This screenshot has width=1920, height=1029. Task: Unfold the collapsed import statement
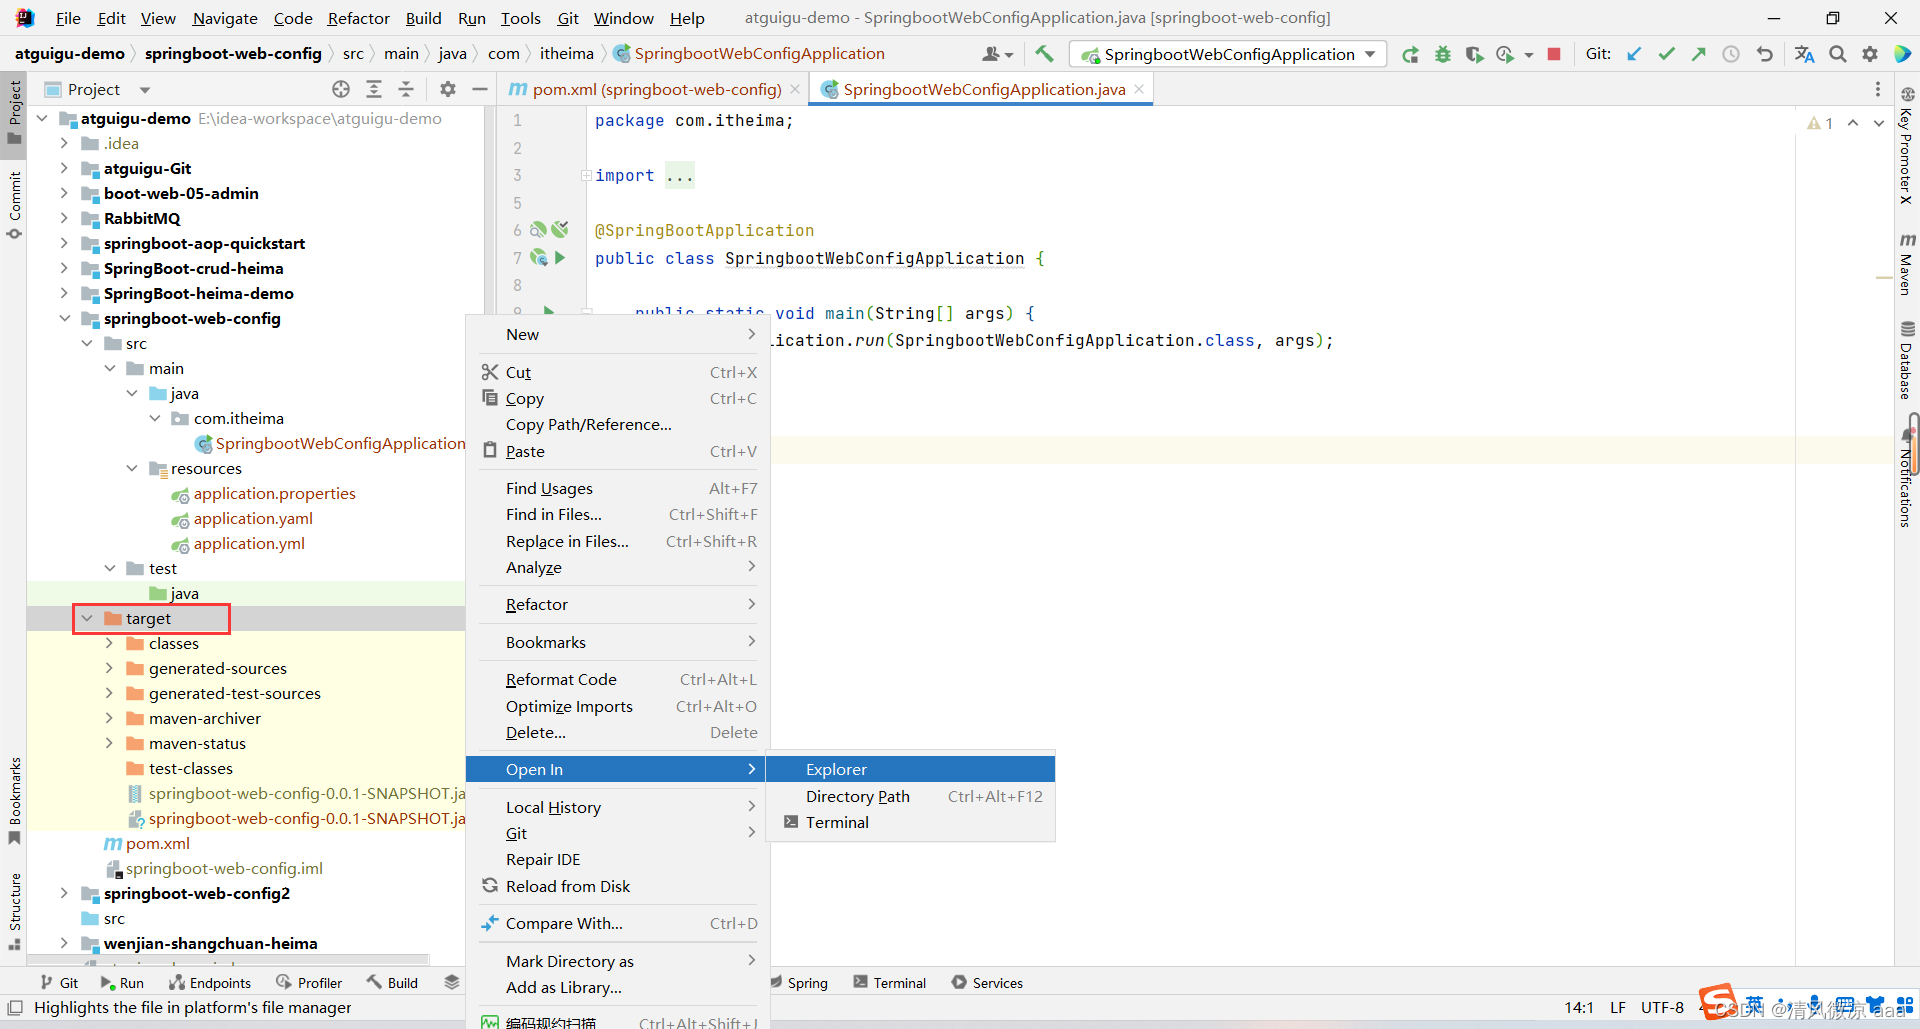[x=586, y=175]
